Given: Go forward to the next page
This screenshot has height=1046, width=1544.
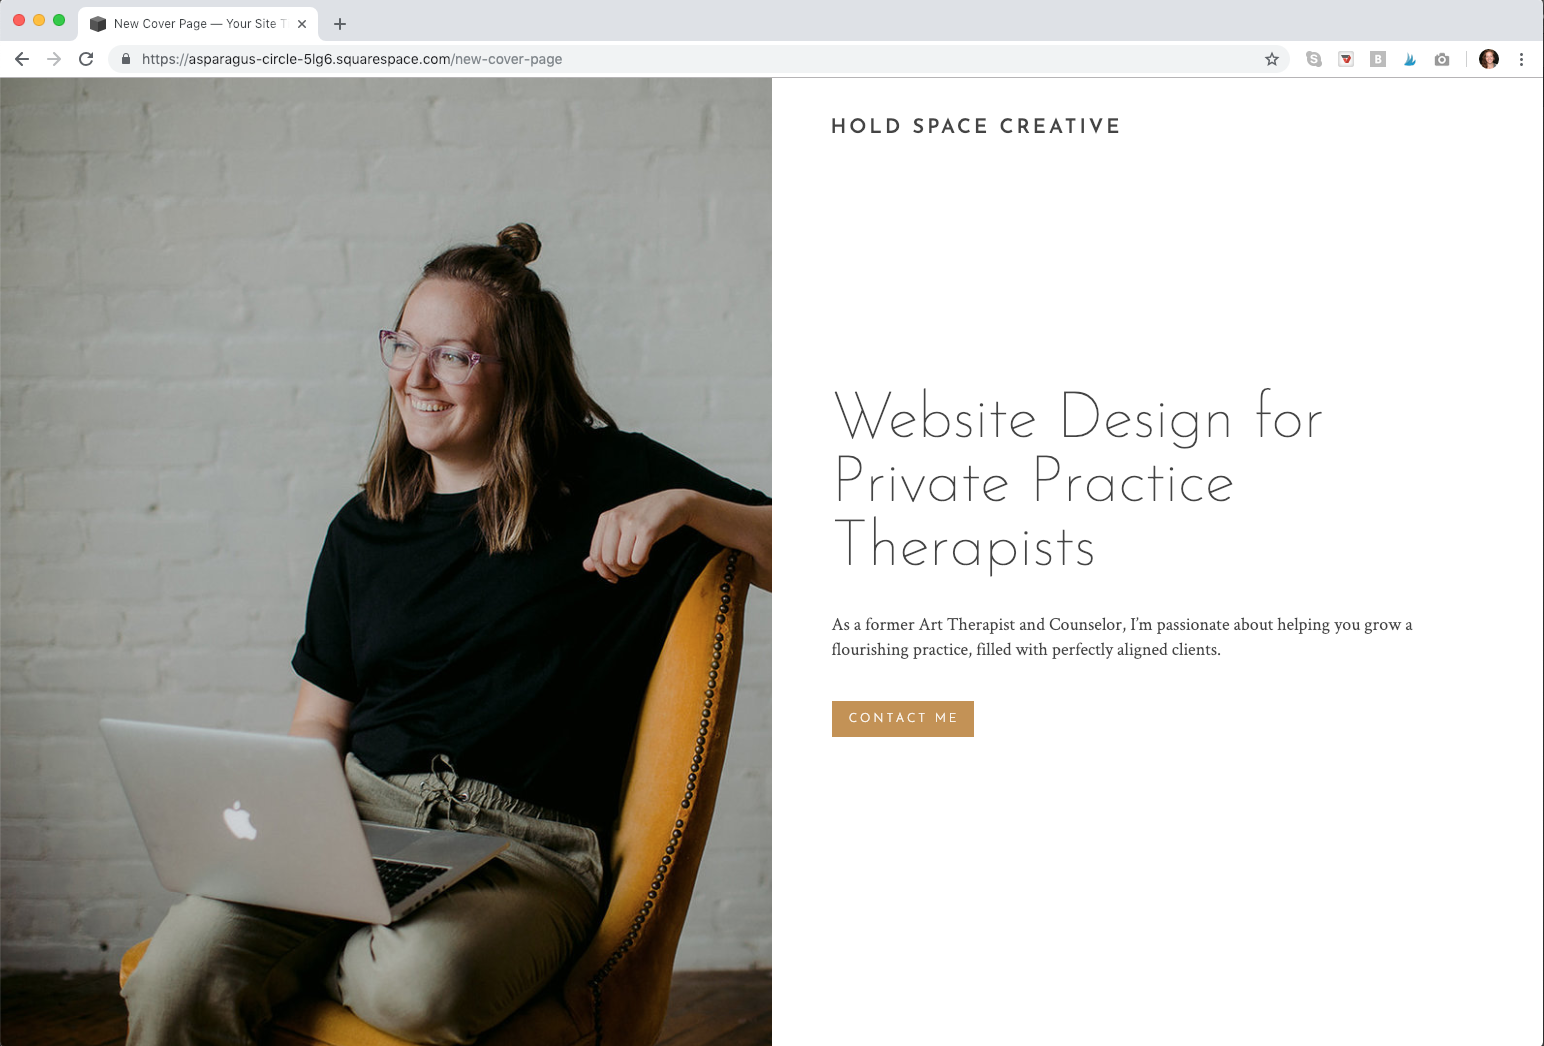Looking at the screenshot, I should (54, 59).
